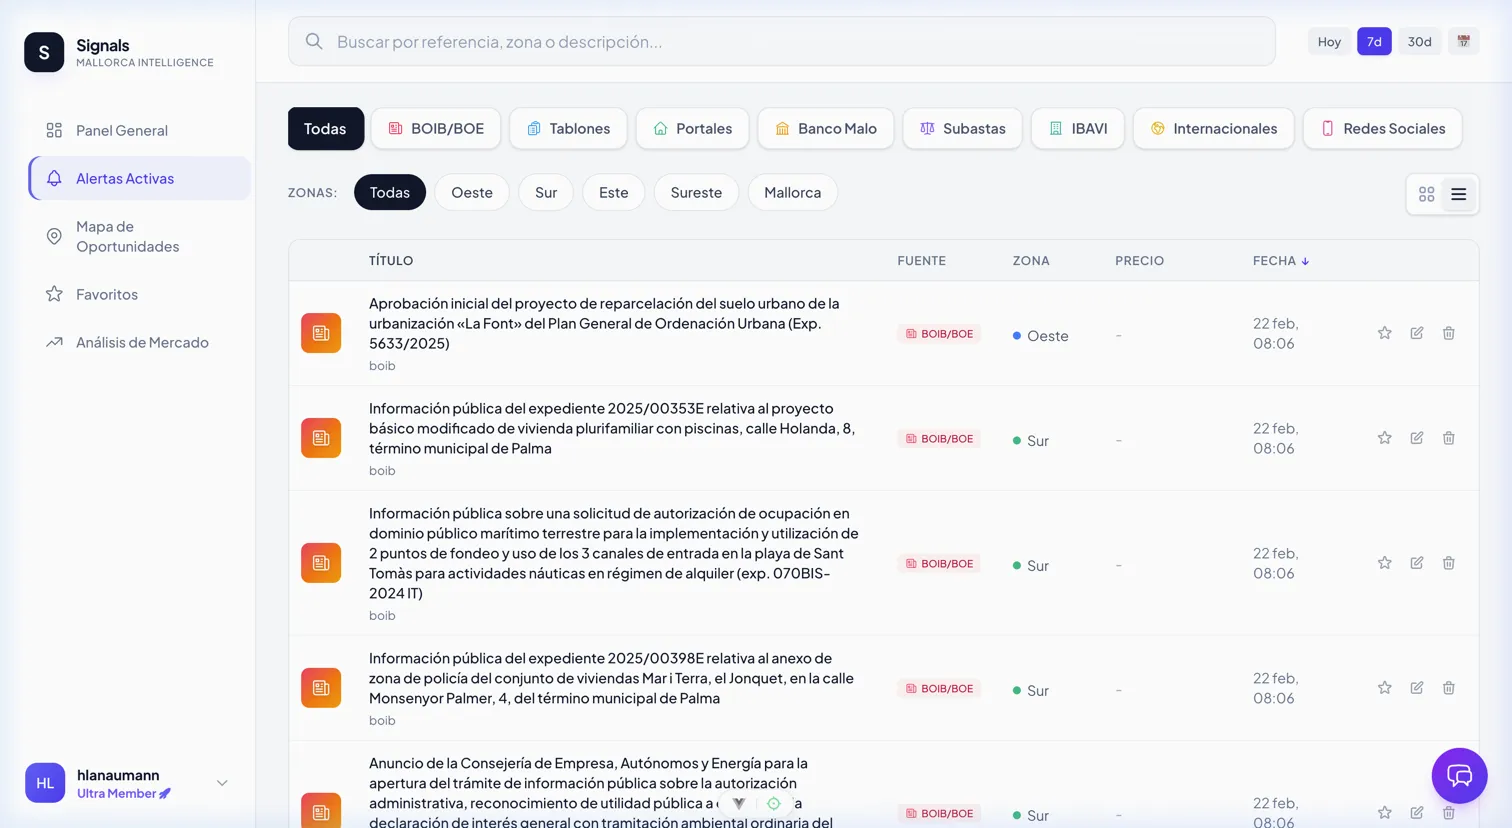Screen dimensions: 1512x828
Task: Click the search by reference field
Action: pos(781,41)
